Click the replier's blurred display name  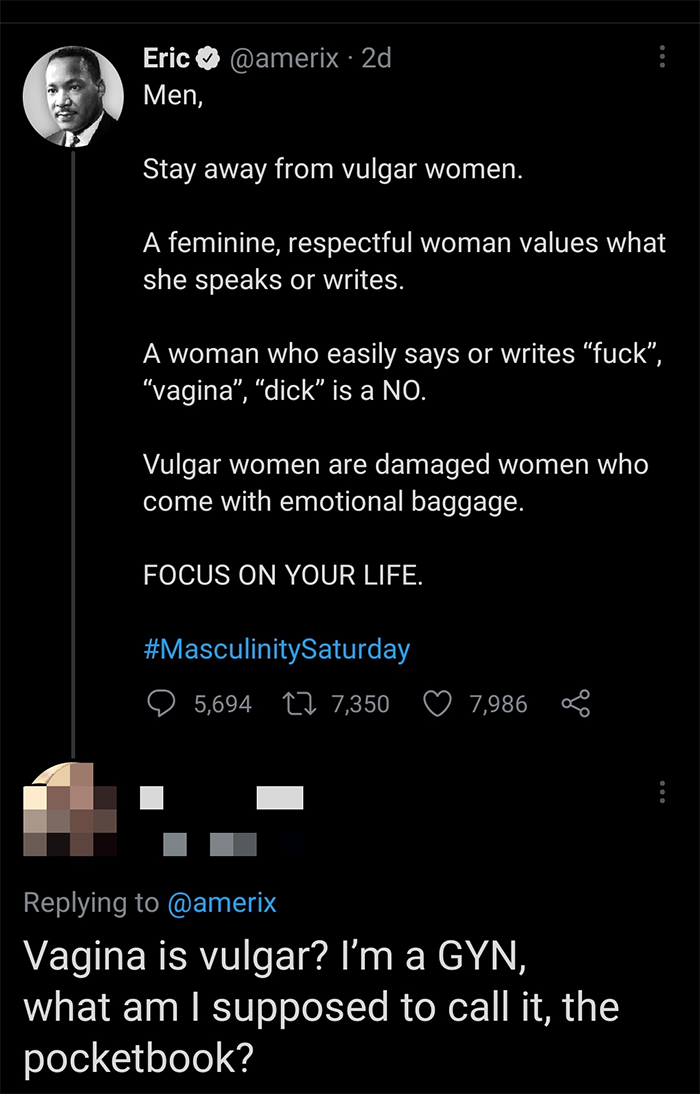[x=222, y=798]
